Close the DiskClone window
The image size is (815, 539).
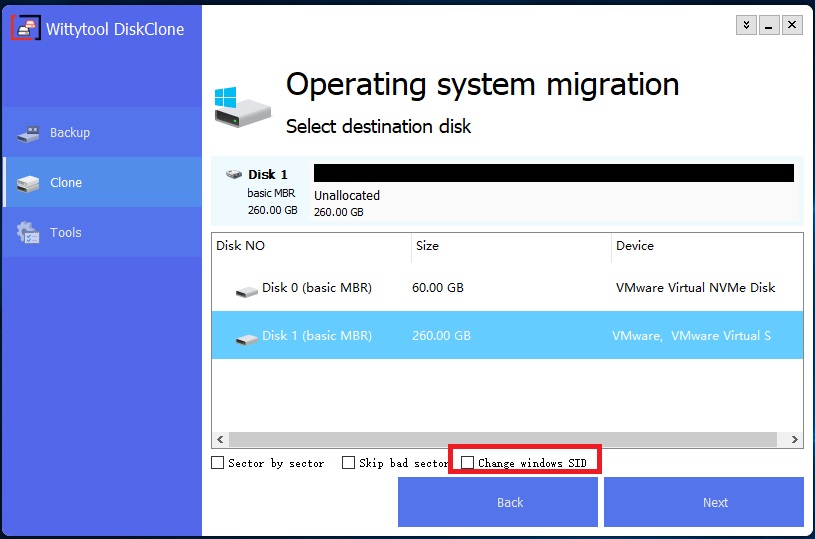pos(792,25)
